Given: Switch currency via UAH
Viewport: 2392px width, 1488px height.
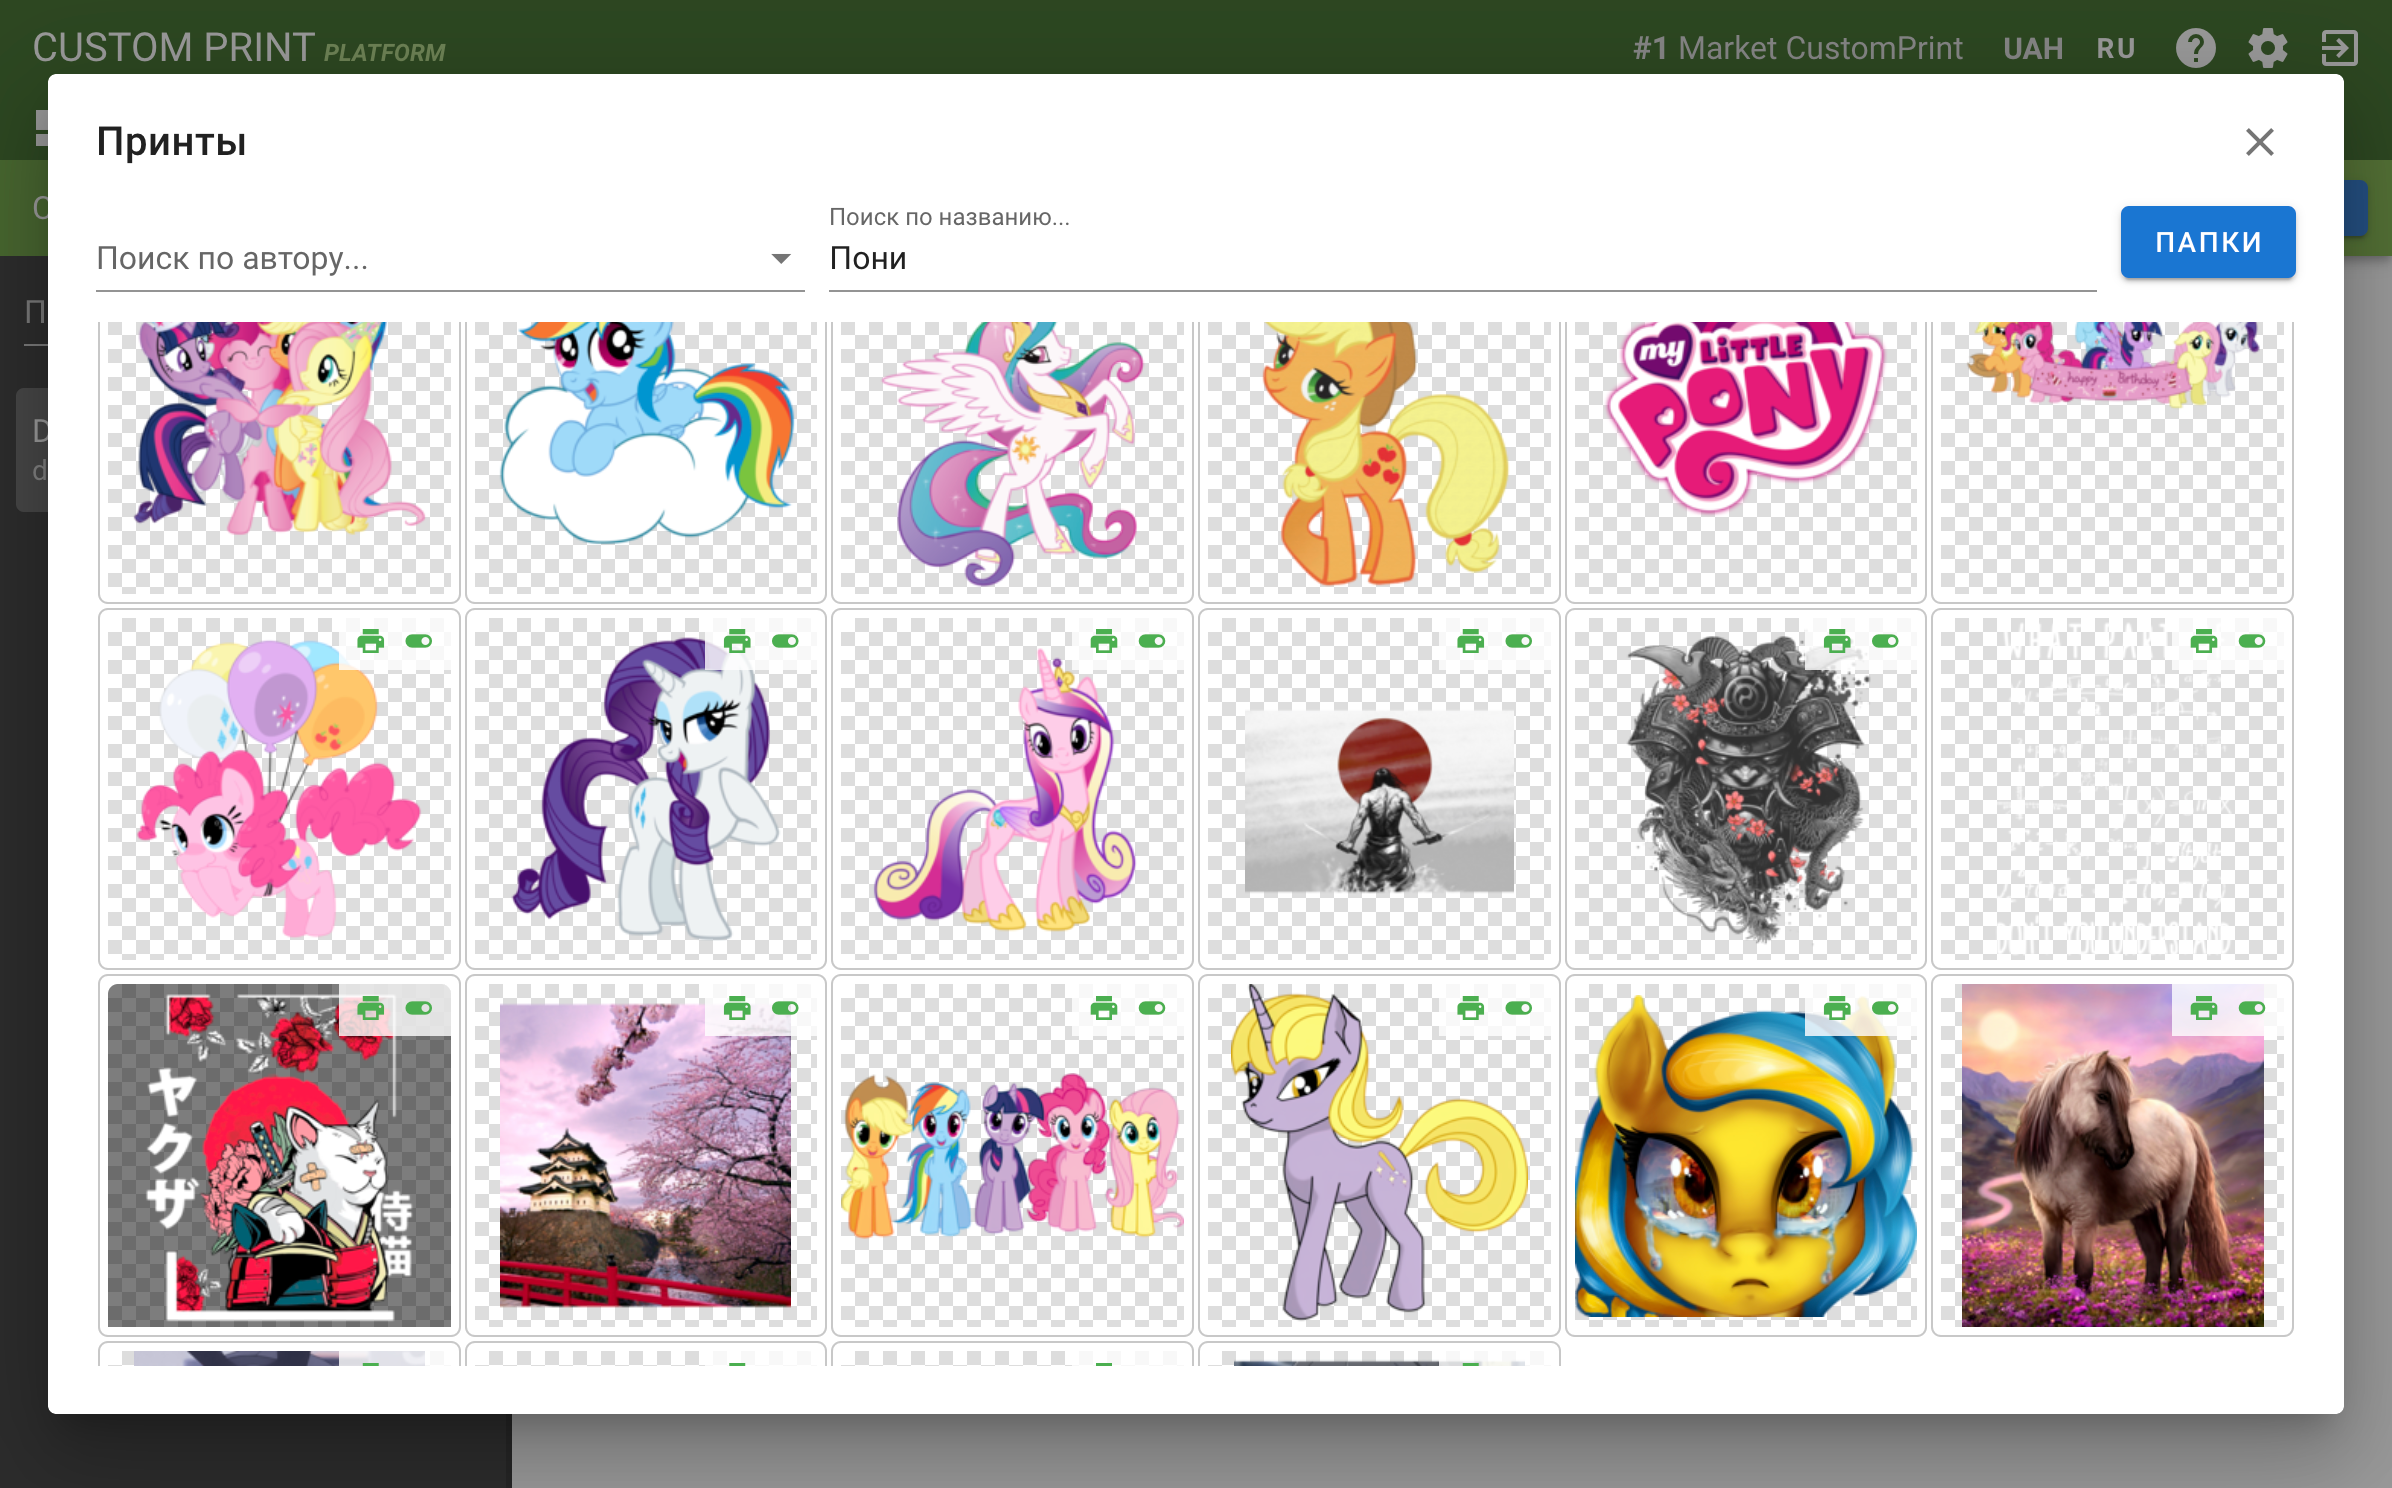Looking at the screenshot, I should (2033, 48).
